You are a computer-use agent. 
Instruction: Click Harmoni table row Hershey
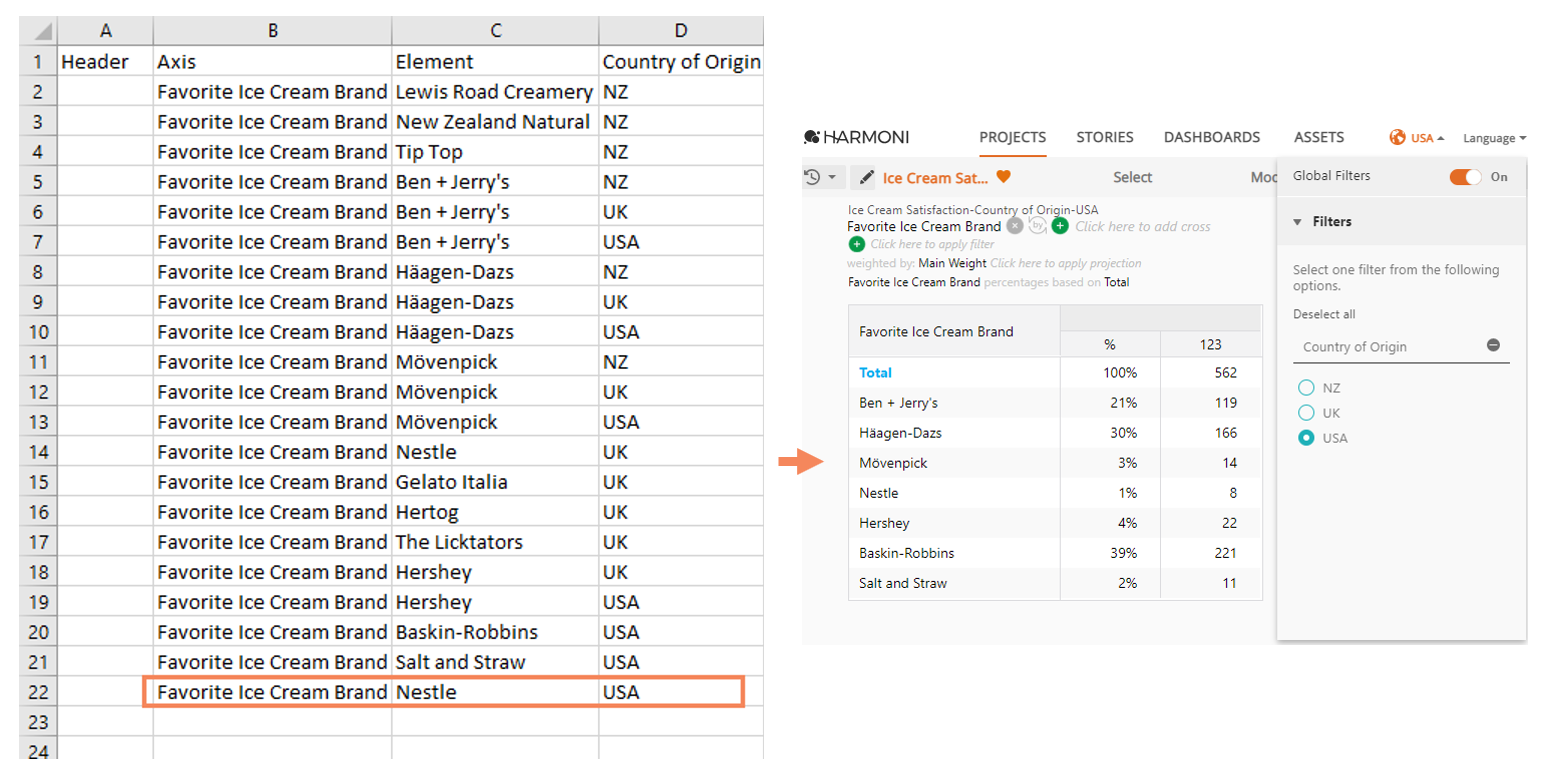[1055, 523]
